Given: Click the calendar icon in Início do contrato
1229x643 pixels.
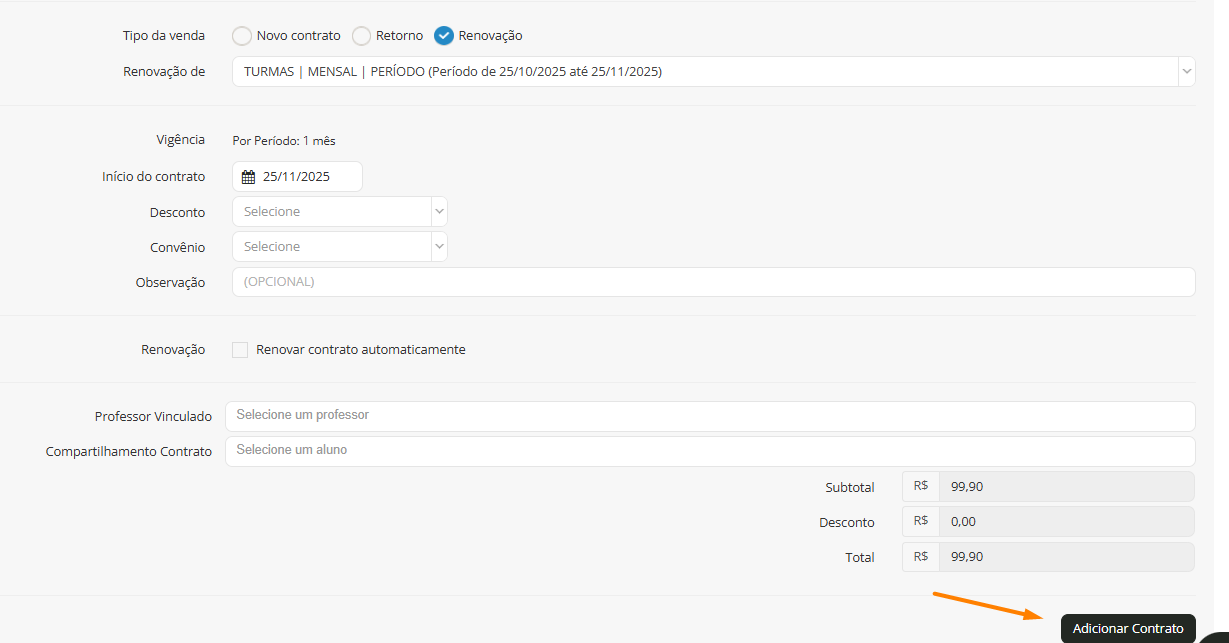Looking at the screenshot, I should point(249,177).
